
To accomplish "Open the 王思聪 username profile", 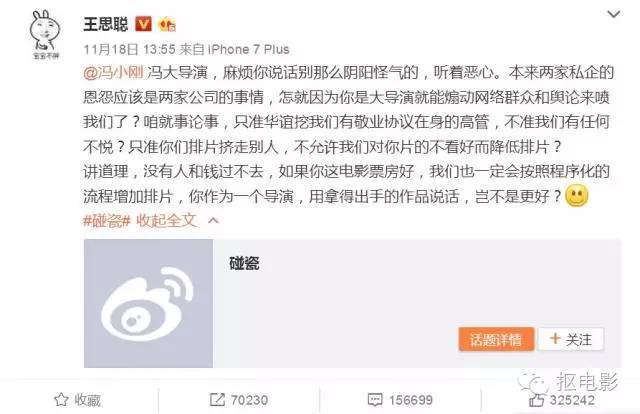I will (x=106, y=24).
